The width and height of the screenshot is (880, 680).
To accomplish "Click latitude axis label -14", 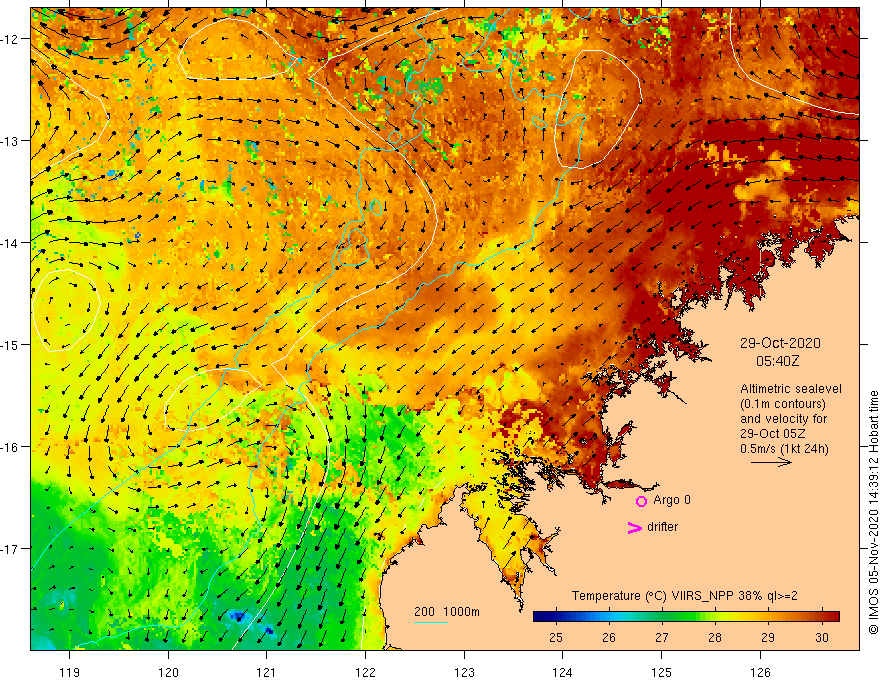I will [11, 243].
